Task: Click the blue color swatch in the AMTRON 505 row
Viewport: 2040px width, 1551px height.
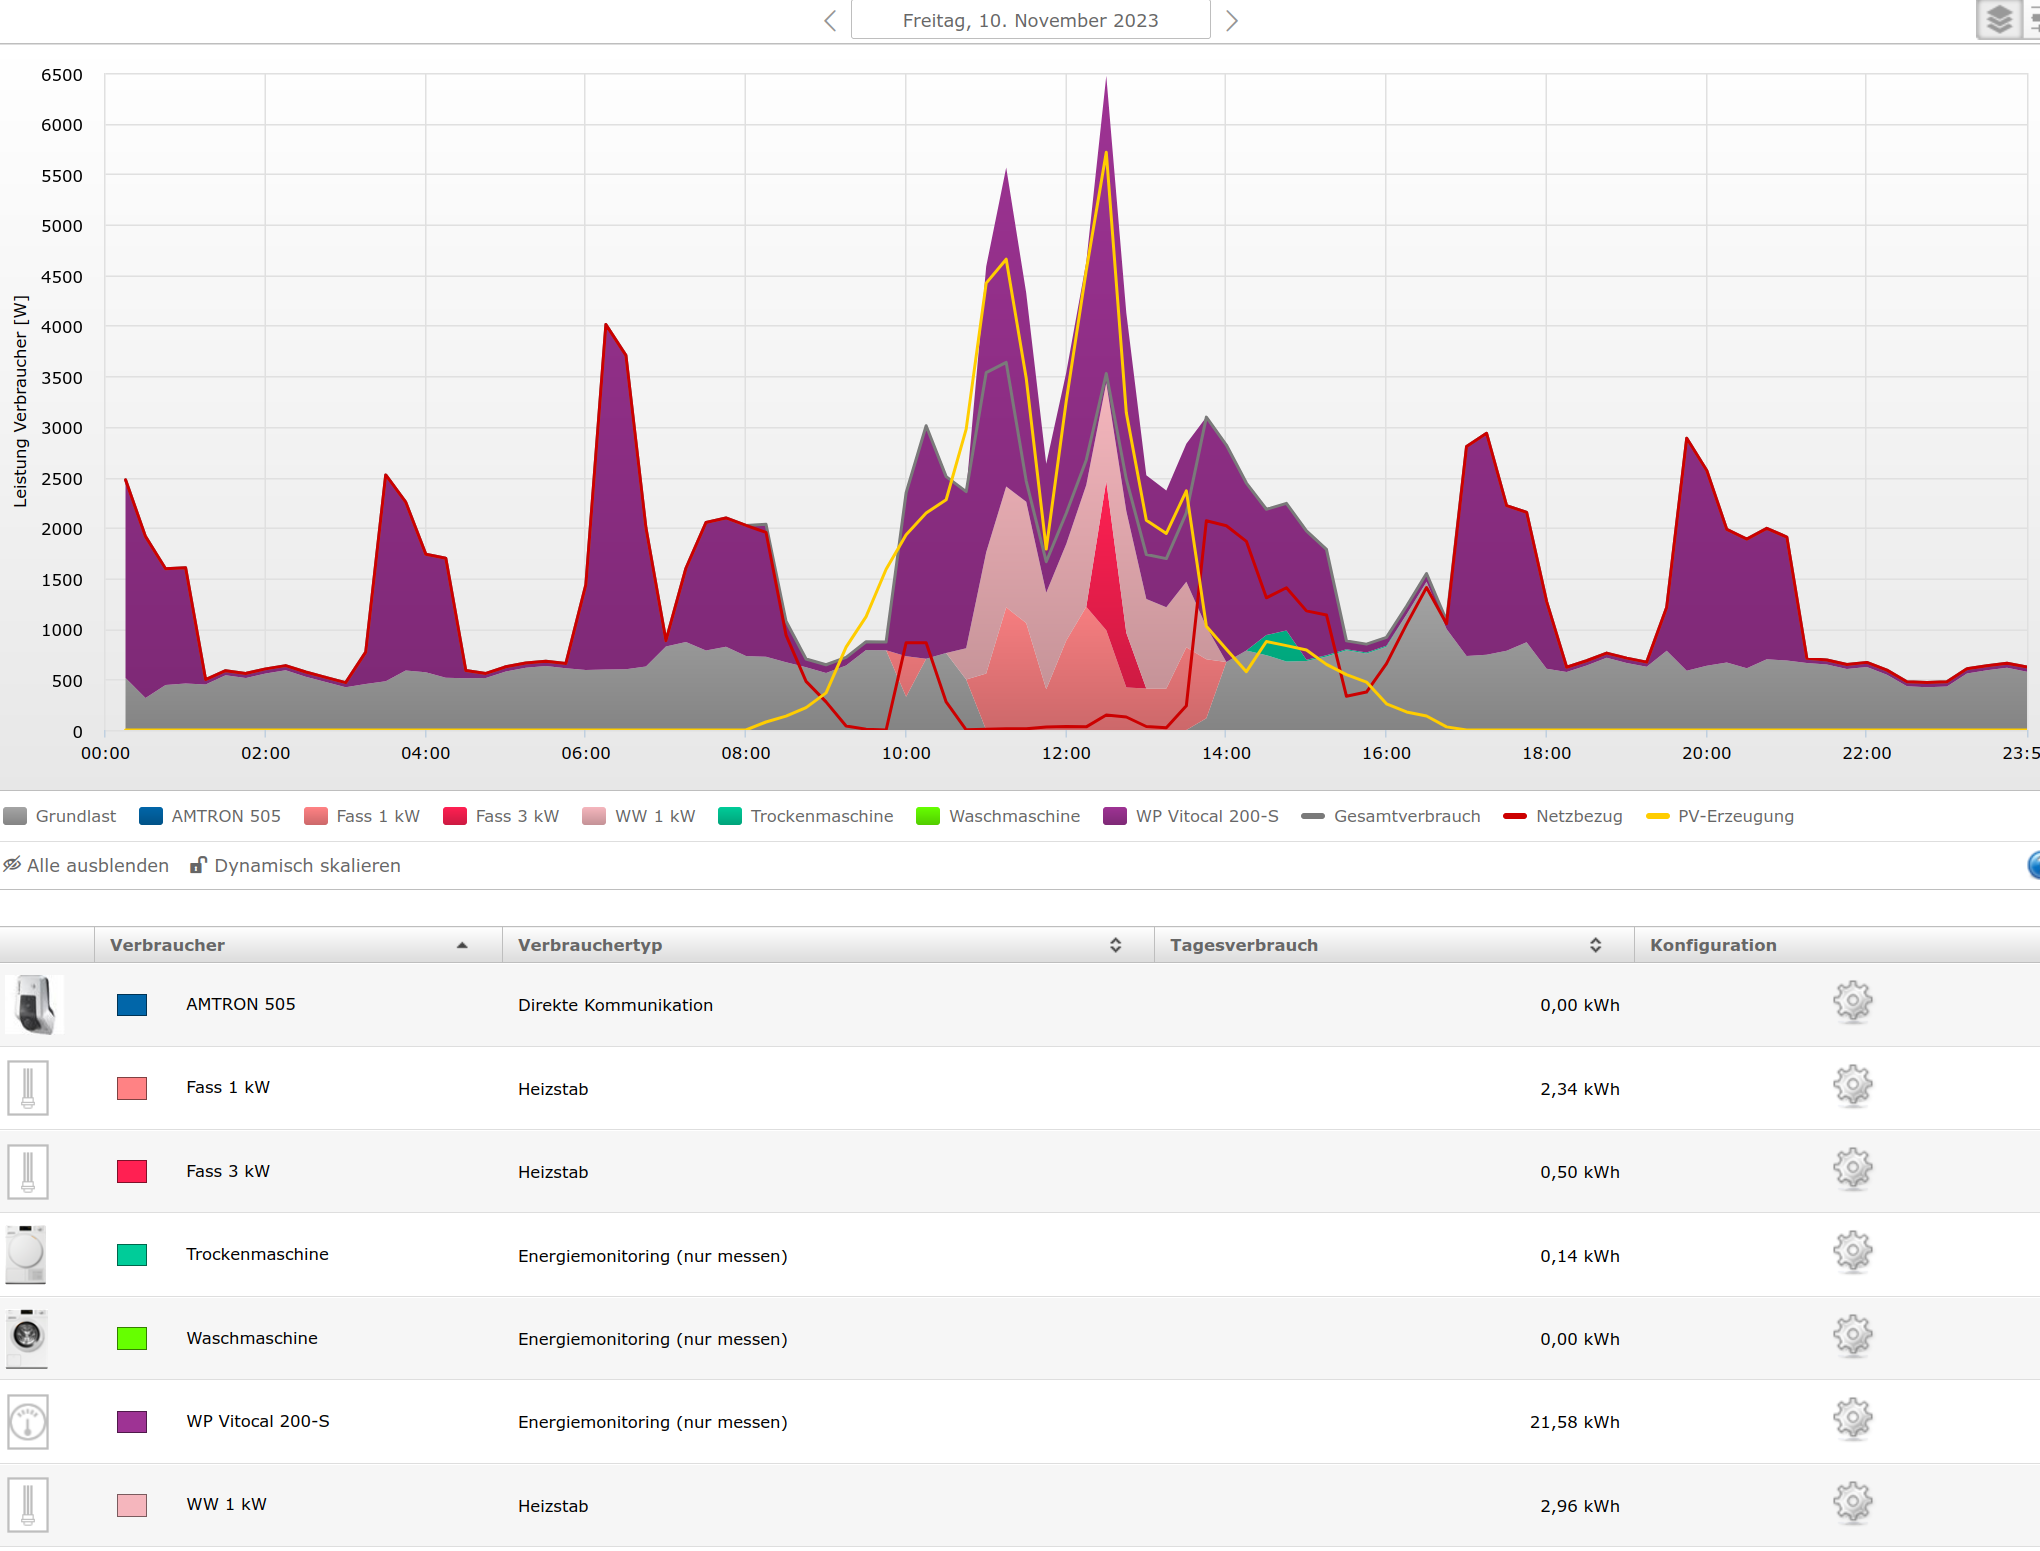Action: tap(132, 1005)
